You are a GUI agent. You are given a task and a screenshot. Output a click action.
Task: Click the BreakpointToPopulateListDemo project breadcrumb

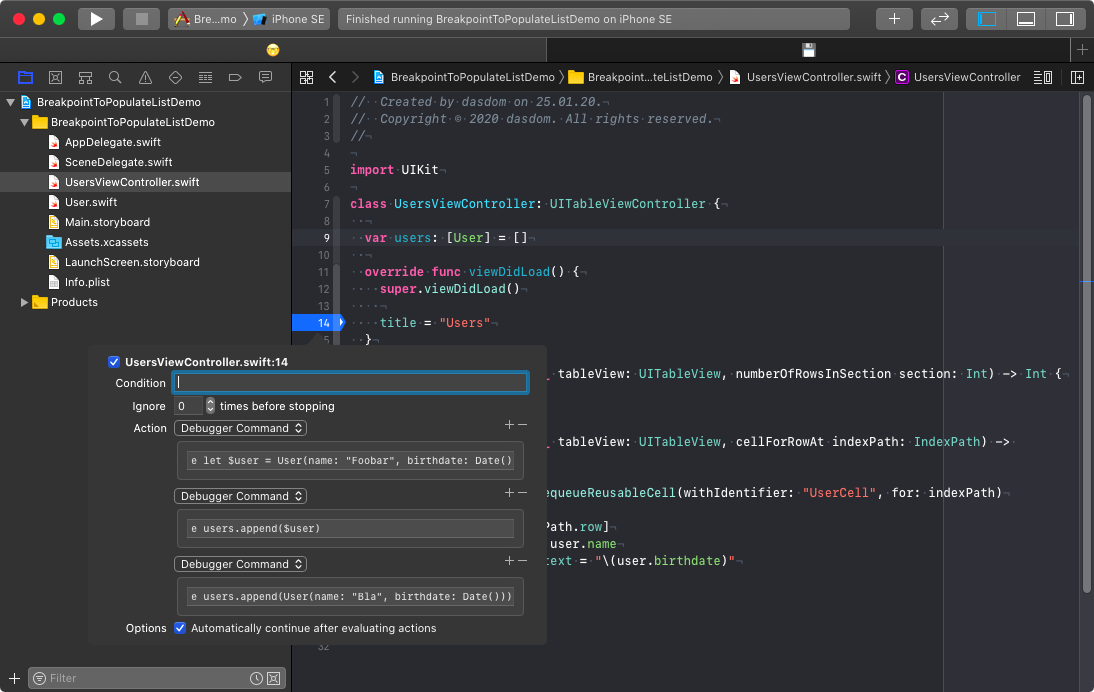pyautogui.click(x=464, y=77)
